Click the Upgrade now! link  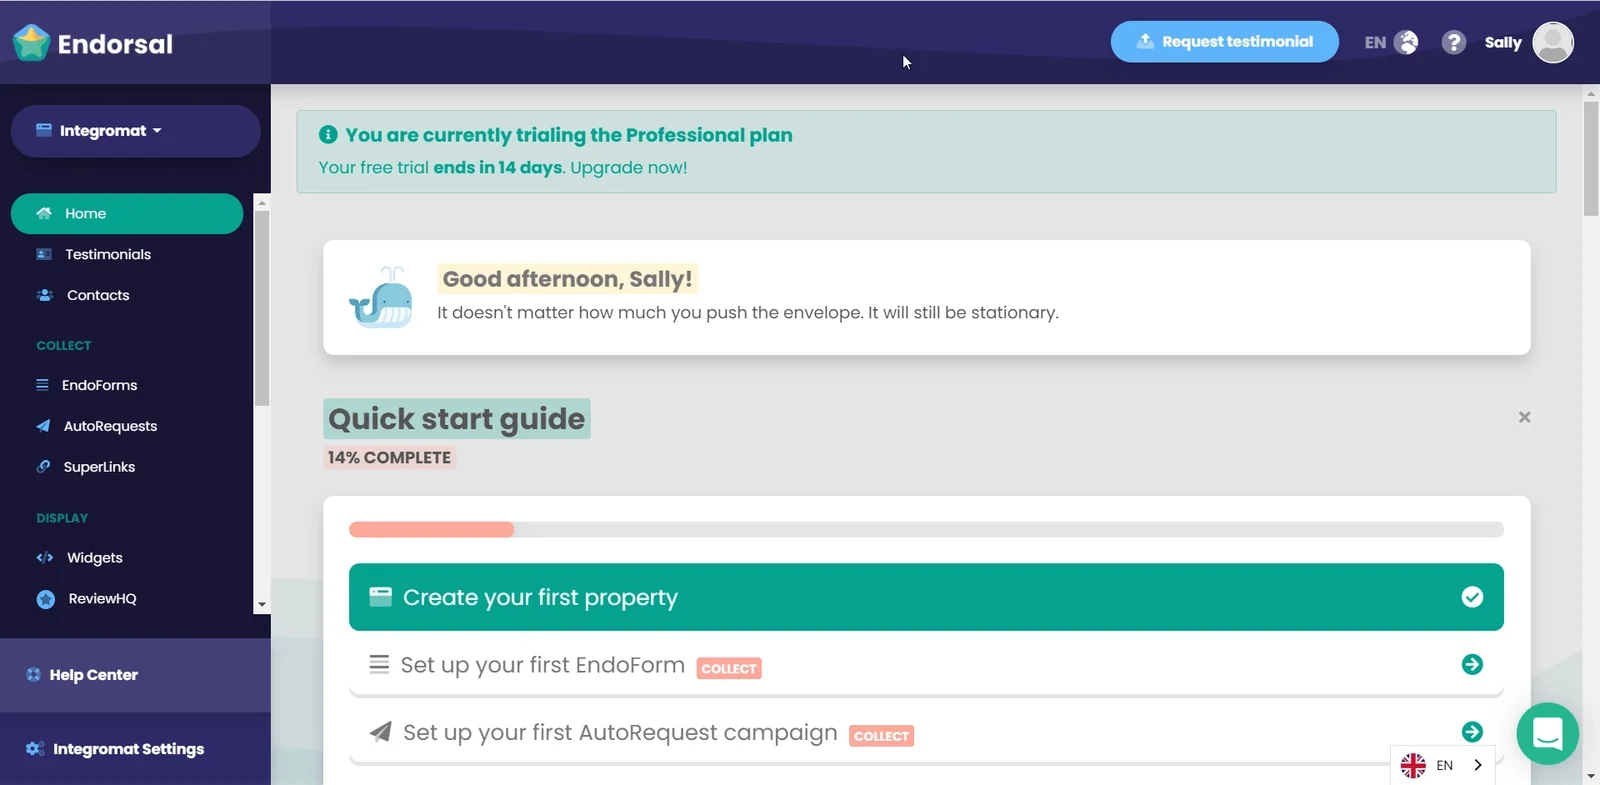(628, 167)
